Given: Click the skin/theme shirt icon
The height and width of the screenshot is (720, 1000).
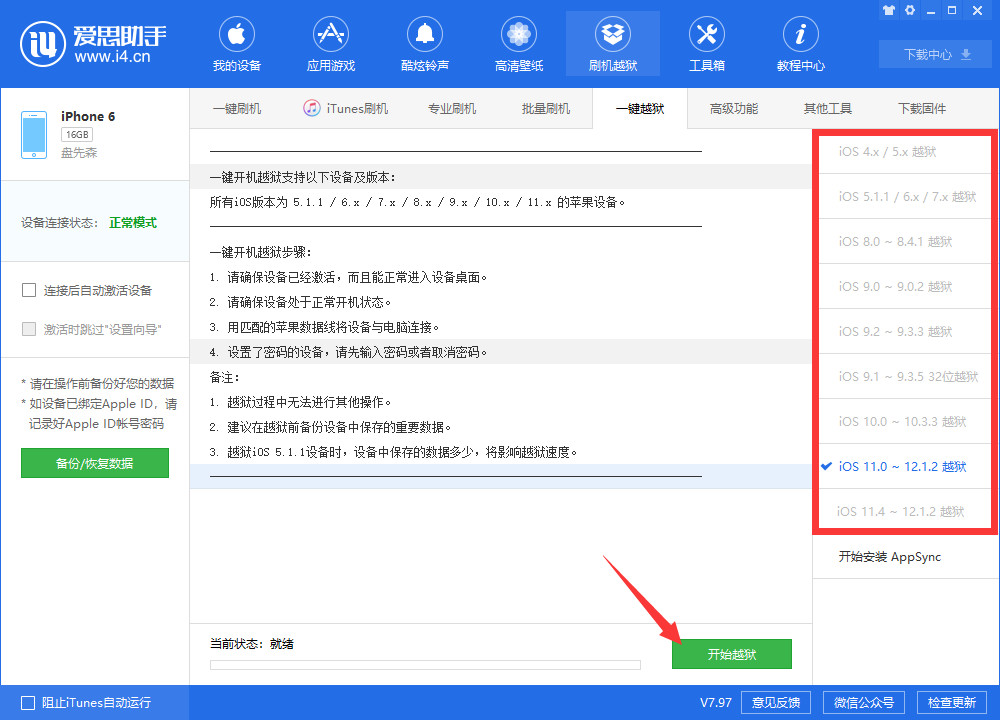Looking at the screenshot, I should tap(889, 10).
